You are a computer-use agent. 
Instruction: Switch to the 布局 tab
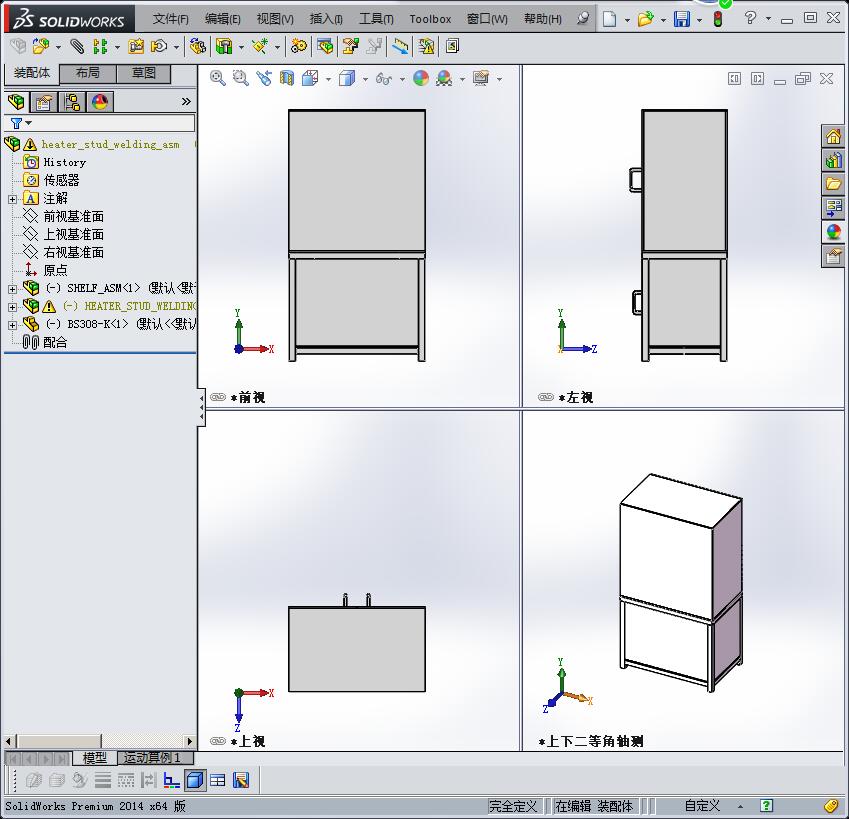88,73
